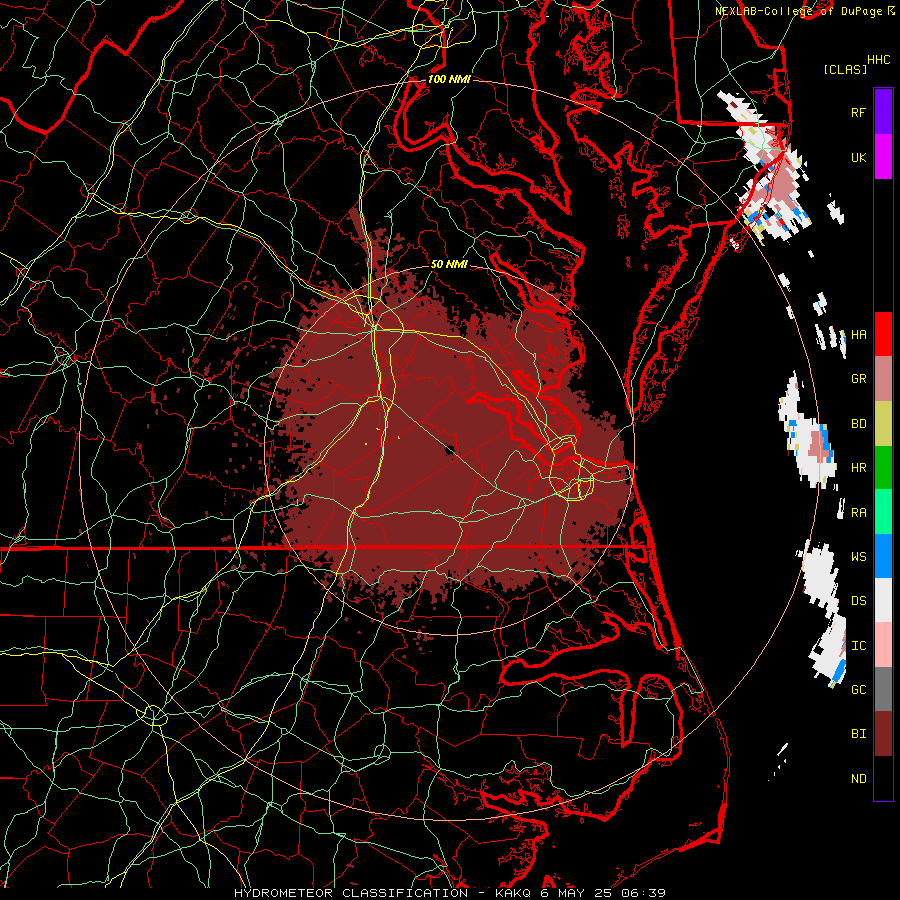This screenshot has width=900, height=900.
Task: Click the 'BI' legend label
Action: [858, 734]
